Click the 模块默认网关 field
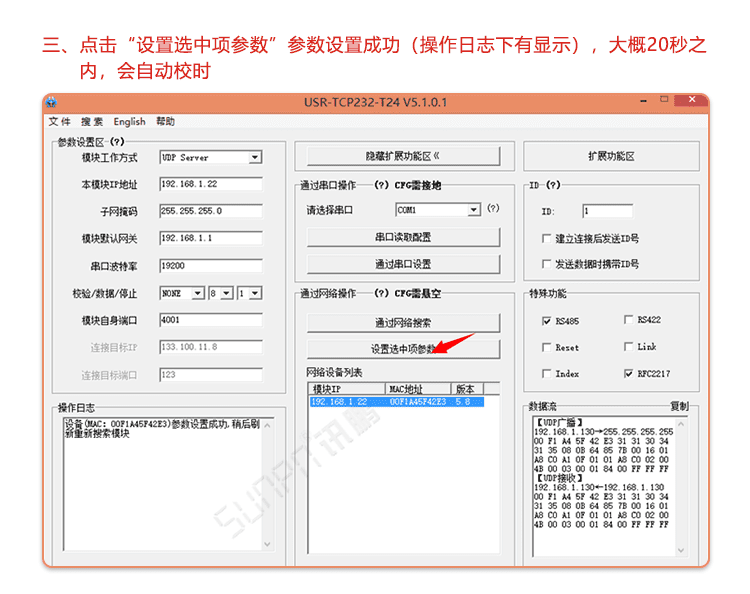The height and width of the screenshot is (594, 750). point(210,238)
